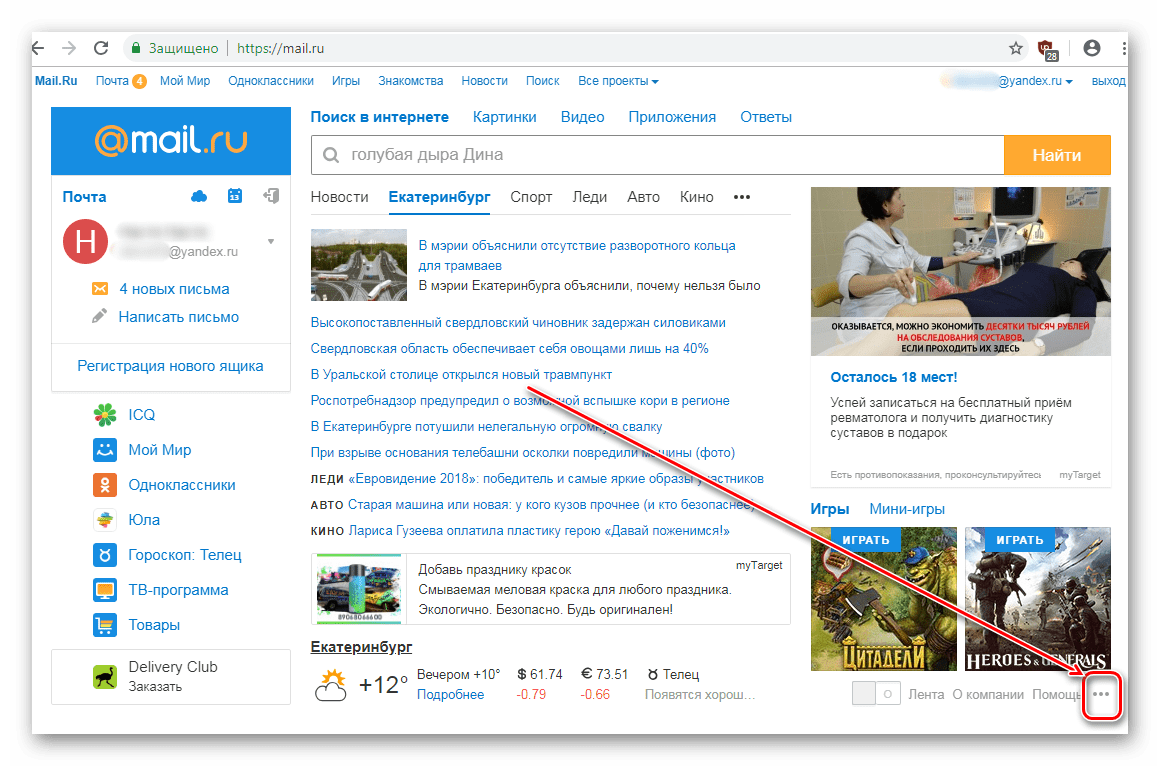Click the orange Найти search button
Screen dimensions: 1160x766
pos(1057,155)
